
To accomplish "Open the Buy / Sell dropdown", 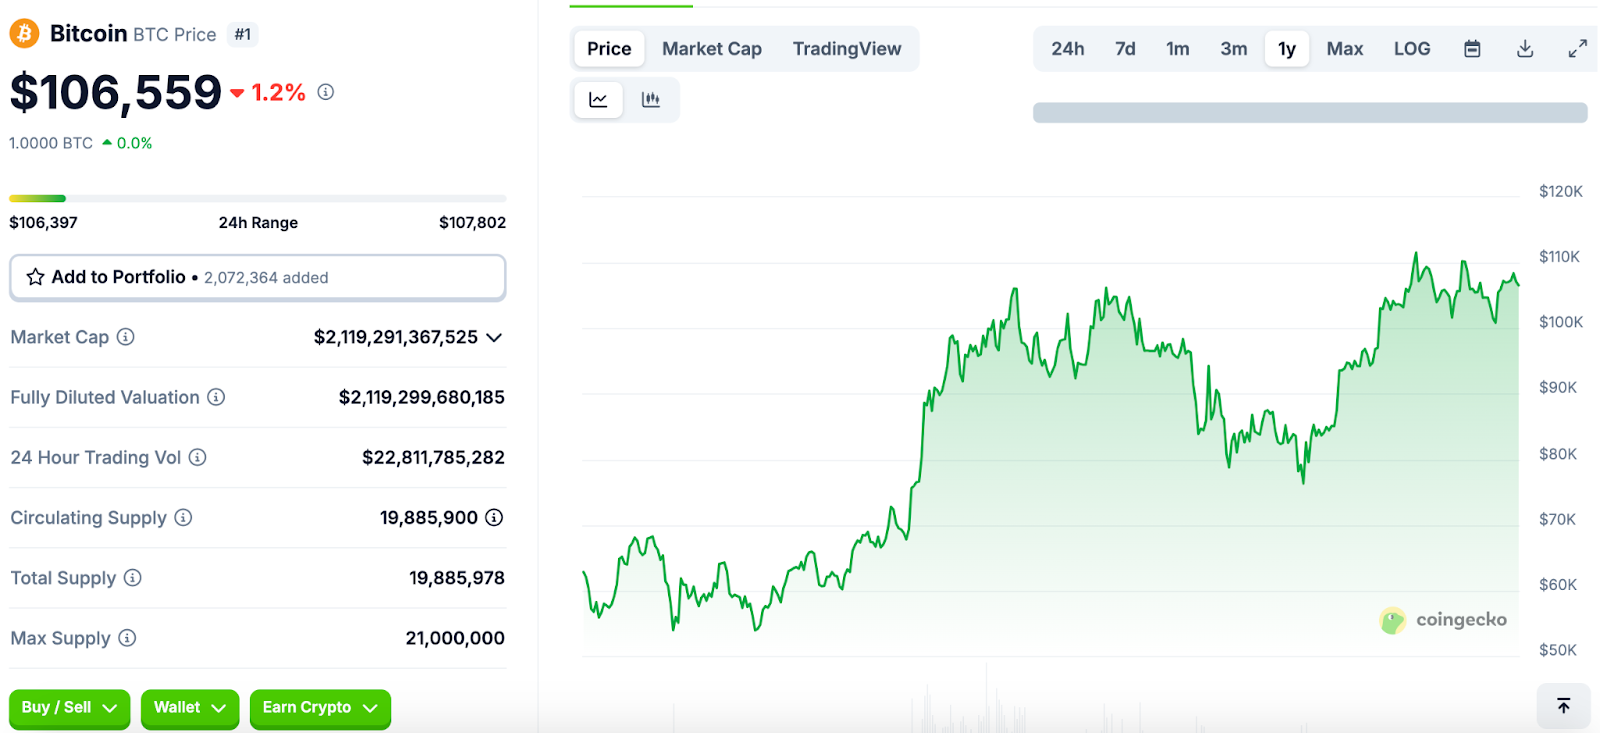I will (70, 708).
